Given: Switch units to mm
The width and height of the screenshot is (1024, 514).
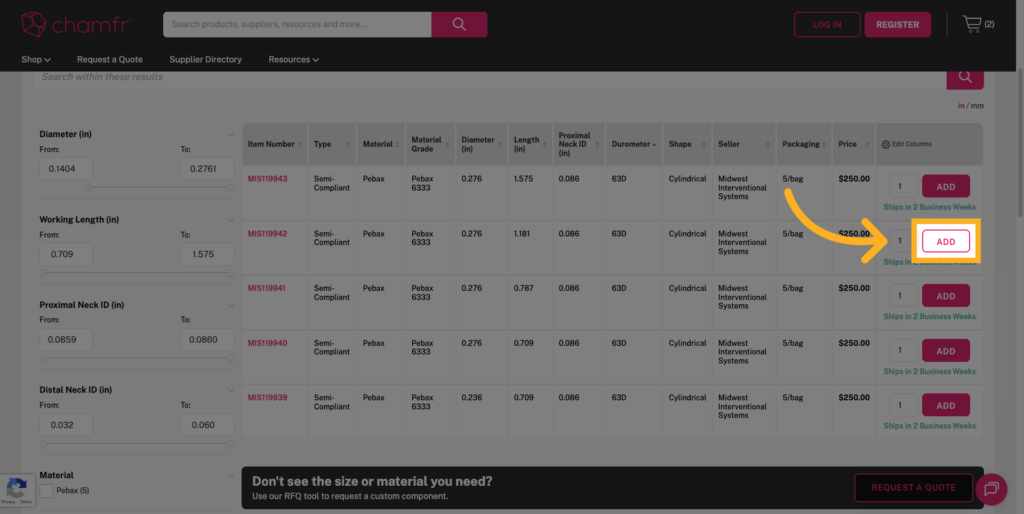Looking at the screenshot, I should pyautogui.click(x=977, y=106).
